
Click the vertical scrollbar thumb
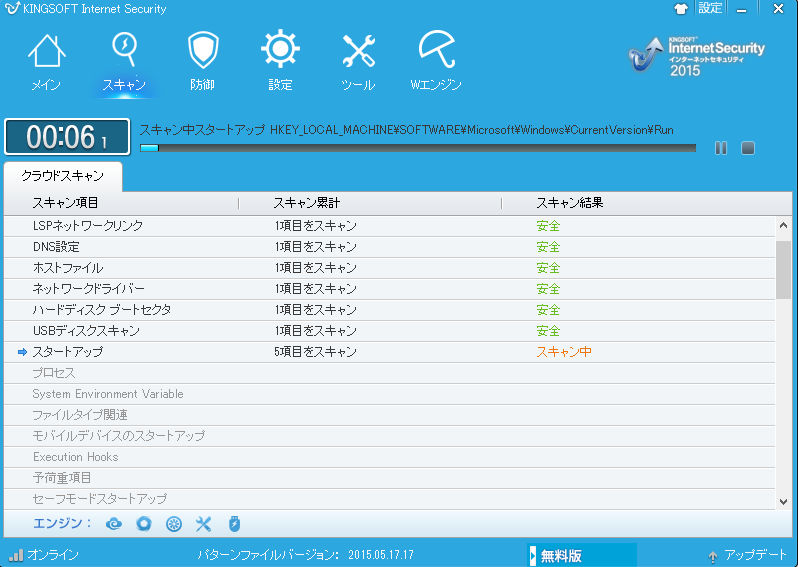(783, 270)
